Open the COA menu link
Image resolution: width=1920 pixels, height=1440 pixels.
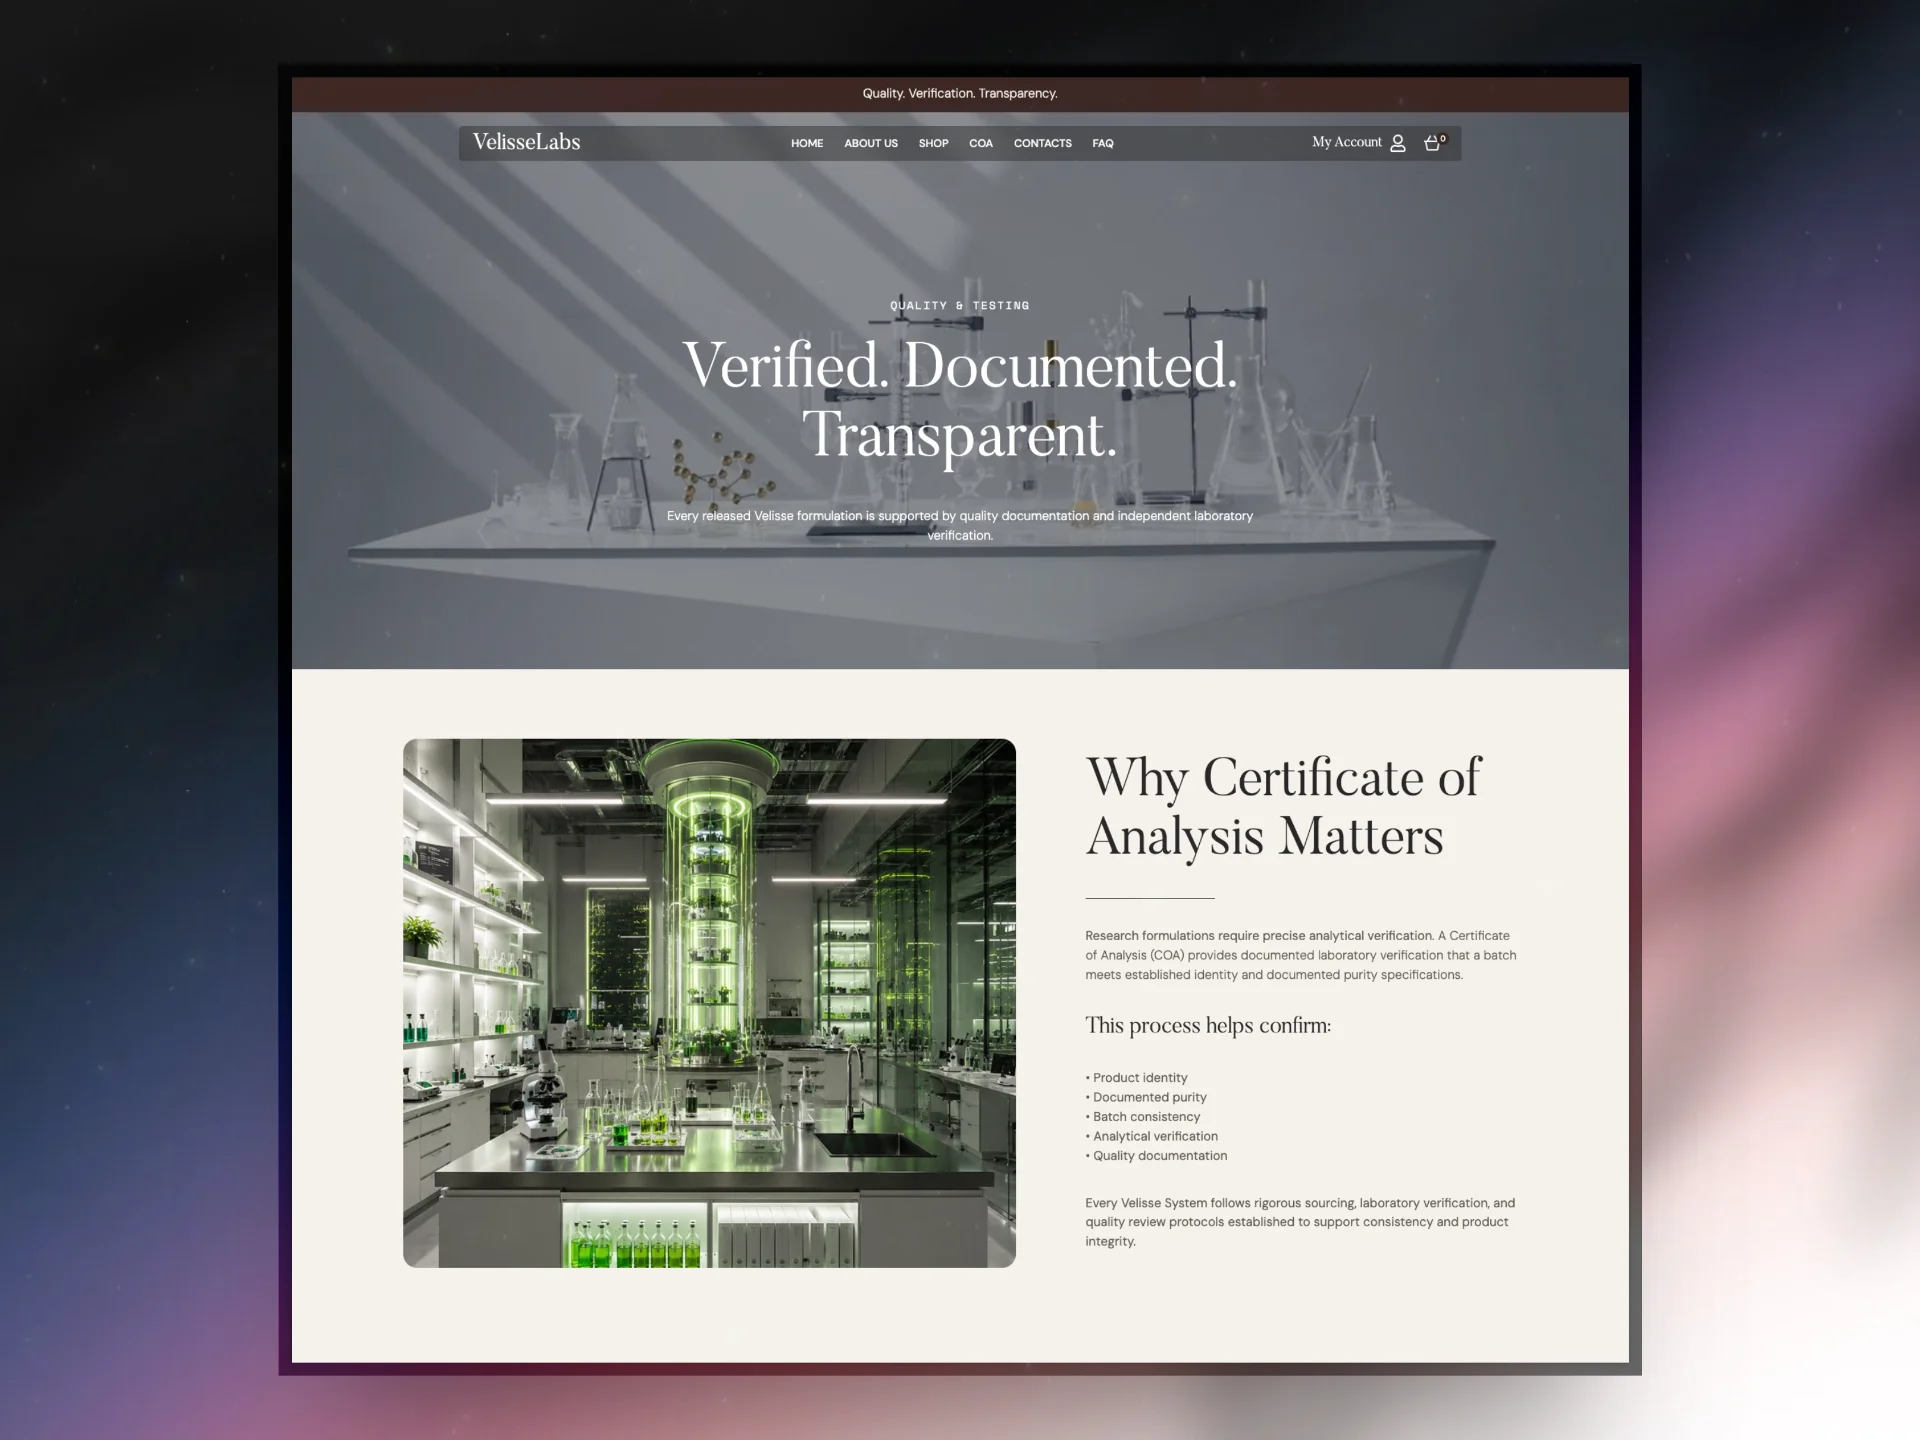click(981, 143)
